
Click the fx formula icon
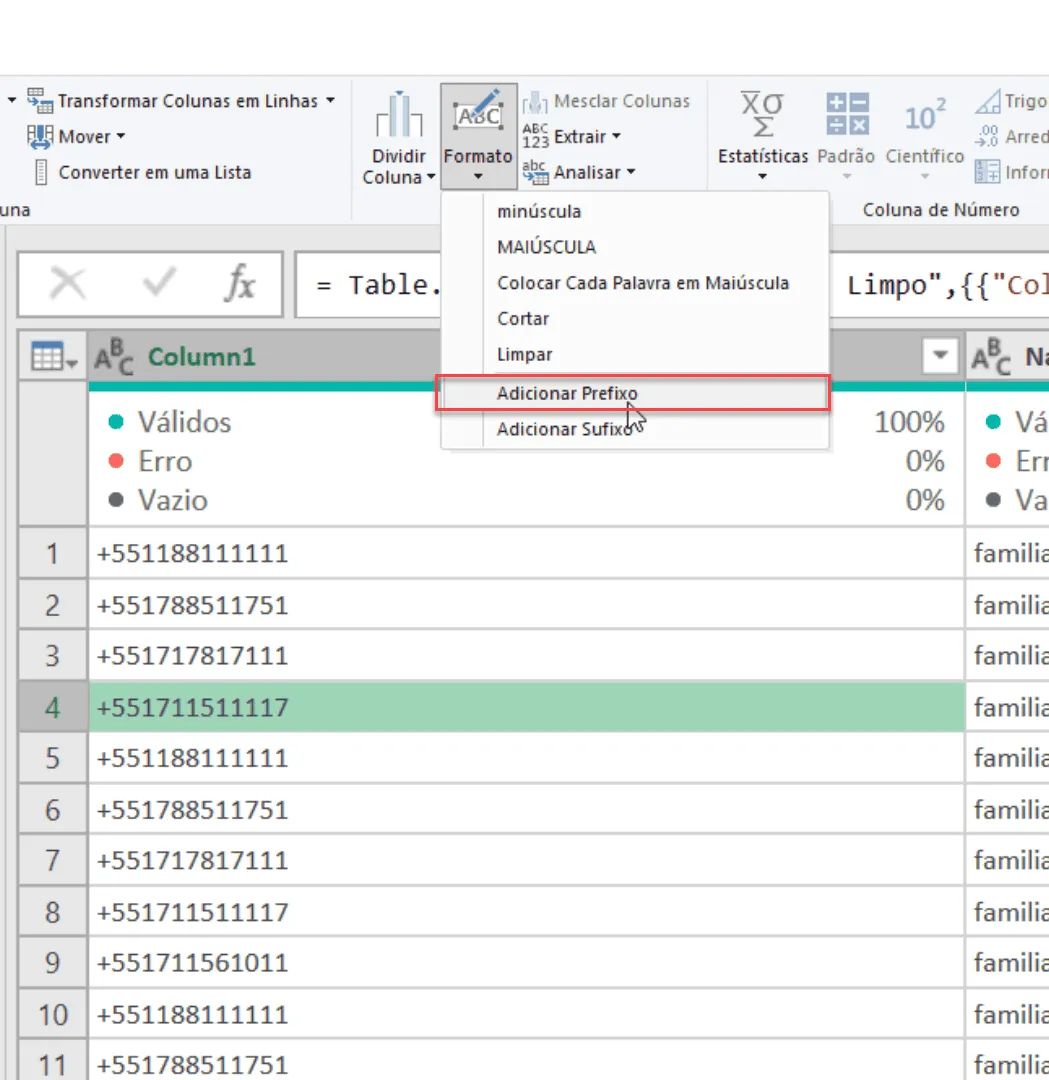240,283
